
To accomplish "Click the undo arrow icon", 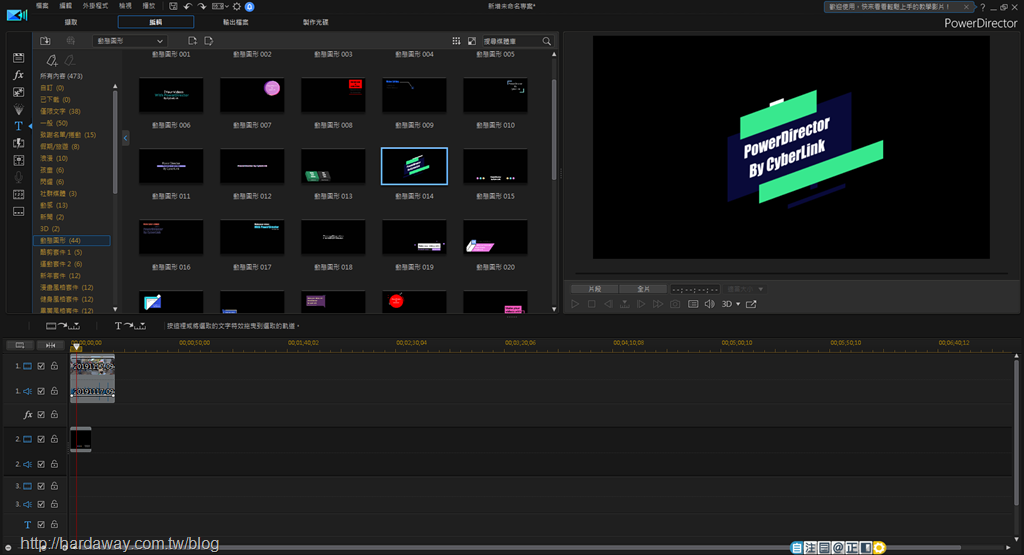I will pyautogui.click(x=187, y=6).
